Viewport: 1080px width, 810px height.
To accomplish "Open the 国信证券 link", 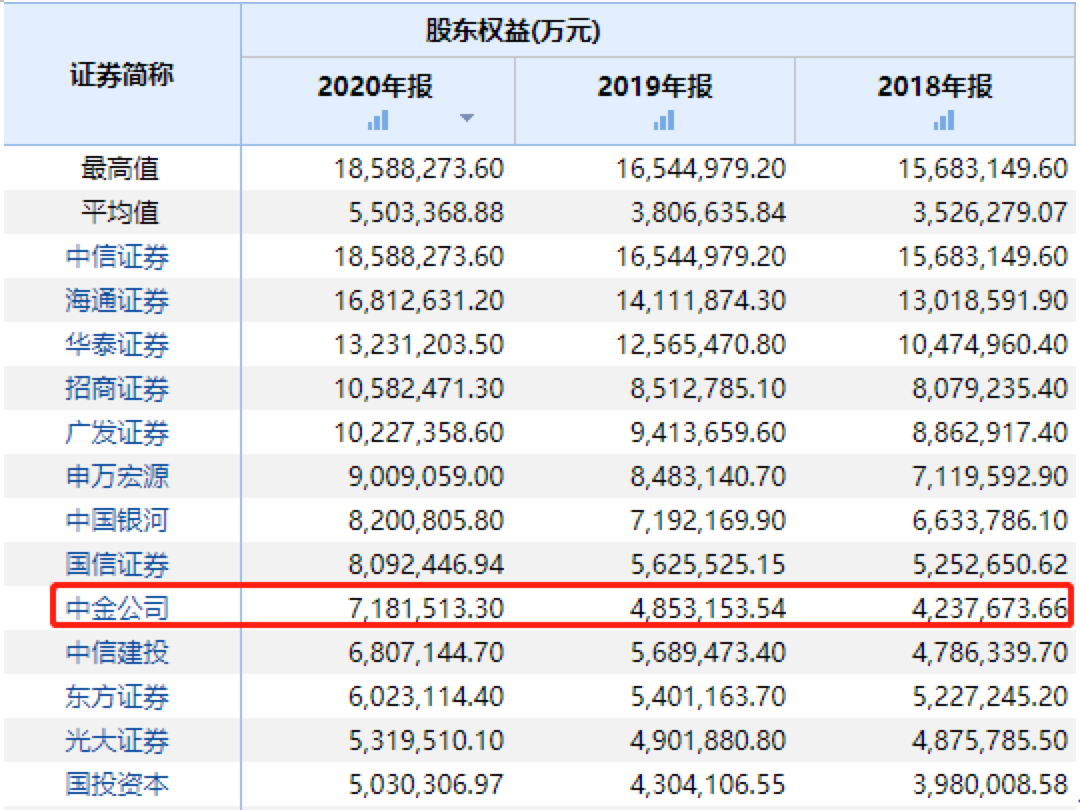I will (x=118, y=564).
